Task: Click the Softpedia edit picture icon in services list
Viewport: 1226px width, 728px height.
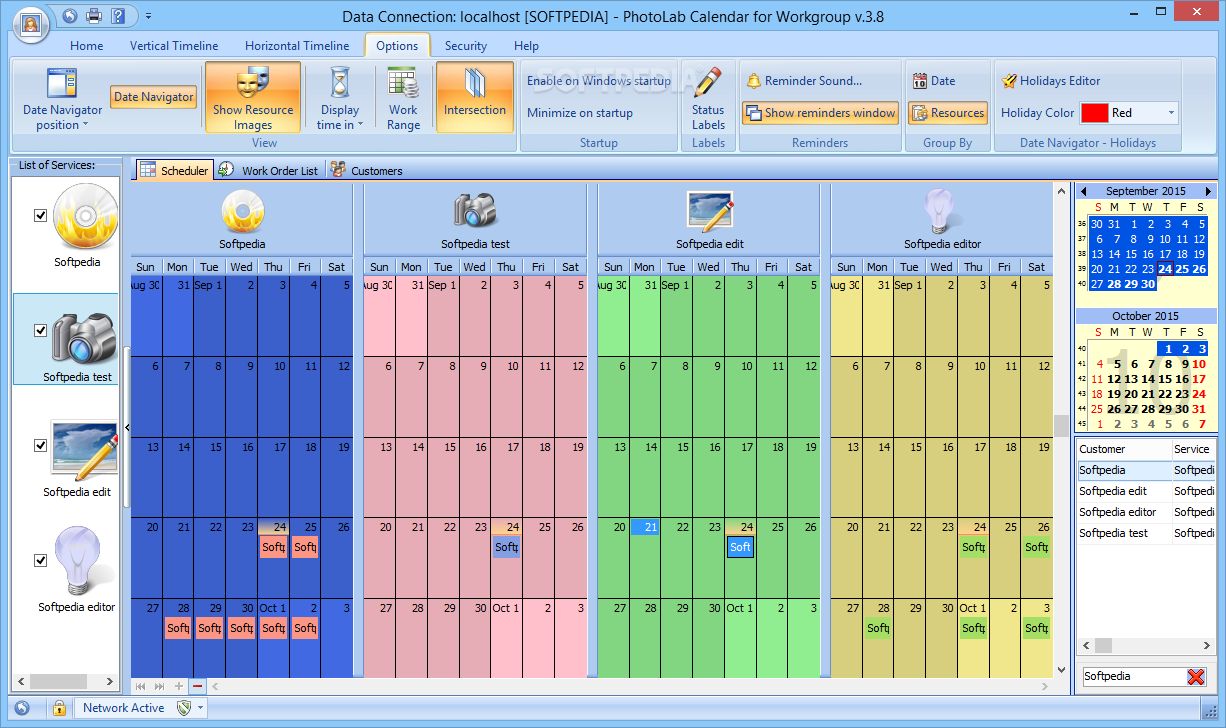Action: [85, 451]
